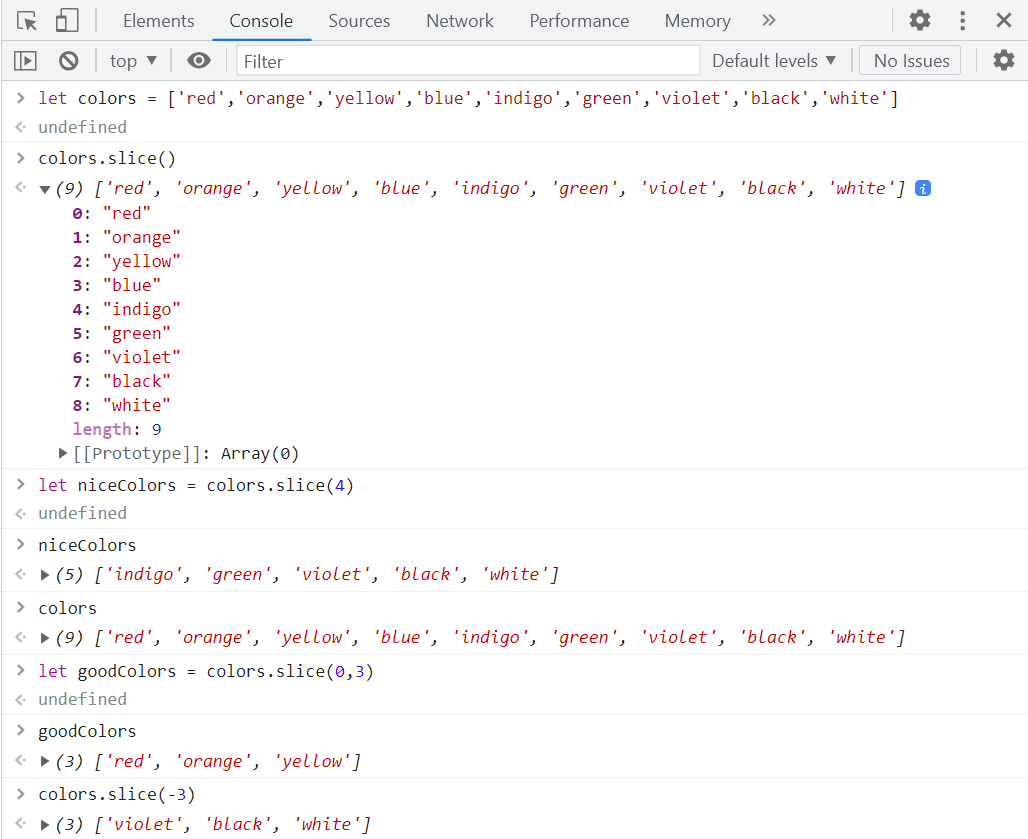Click the 4: "indigo" array entry
The image size is (1028, 839).
tap(127, 309)
